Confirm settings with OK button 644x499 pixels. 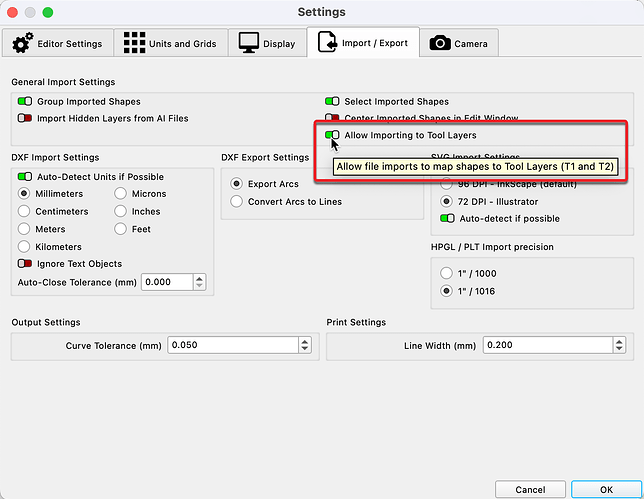tap(606, 490)
